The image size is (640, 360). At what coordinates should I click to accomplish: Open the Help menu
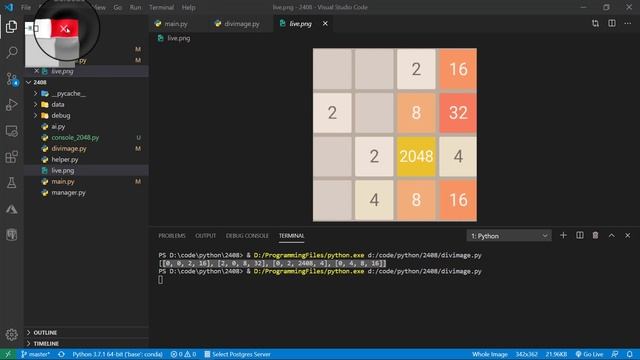point(188,7)
